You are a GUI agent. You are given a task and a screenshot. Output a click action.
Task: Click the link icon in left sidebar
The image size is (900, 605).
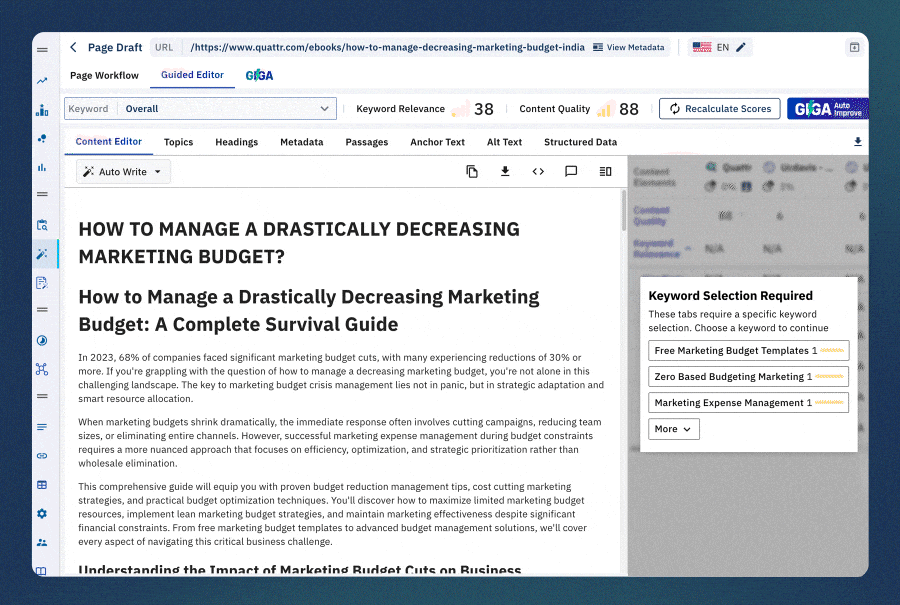point(42,455)
